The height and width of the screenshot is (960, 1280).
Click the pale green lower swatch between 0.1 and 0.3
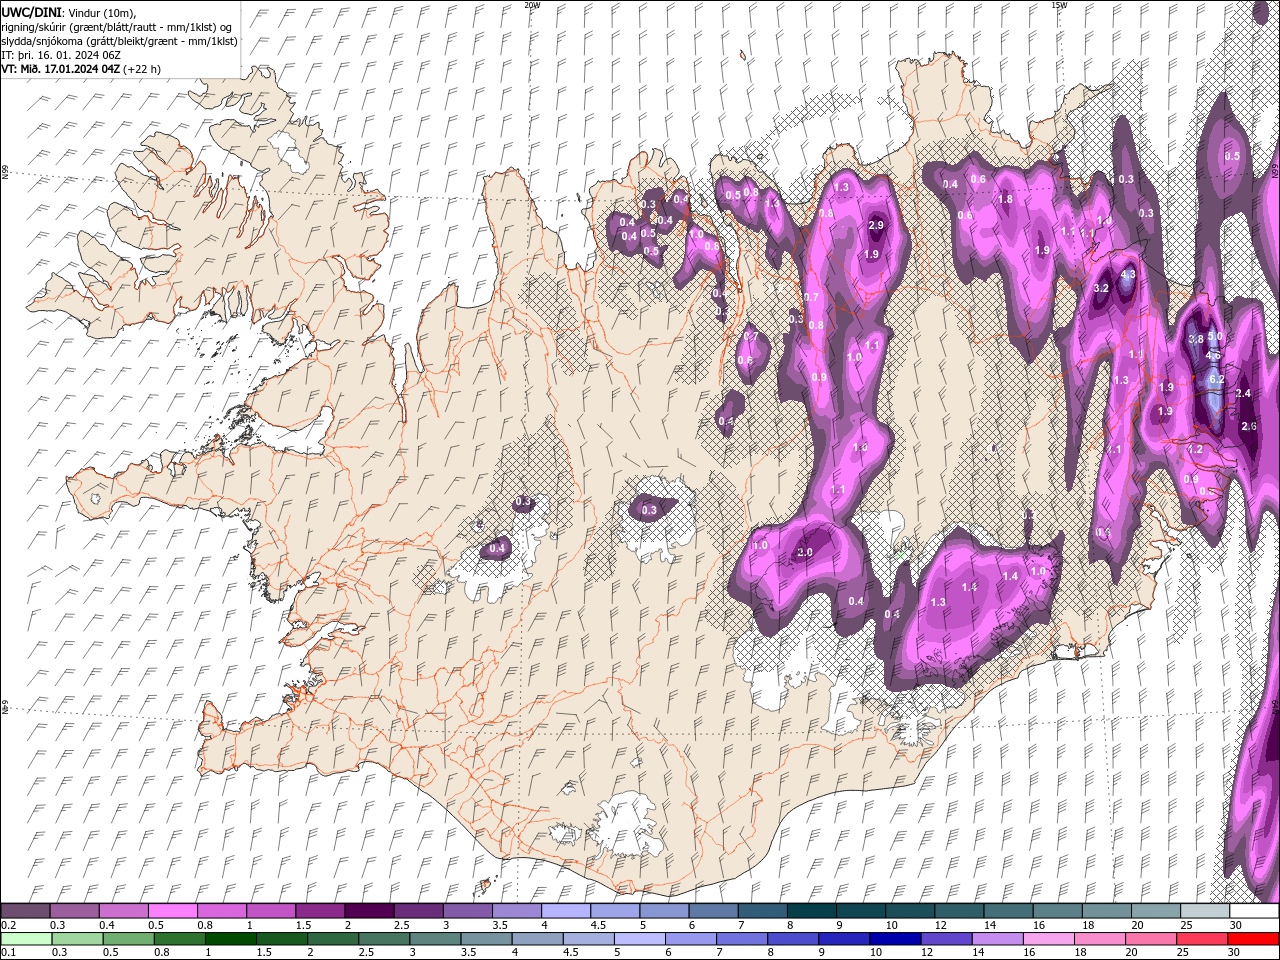pos(25,939)
